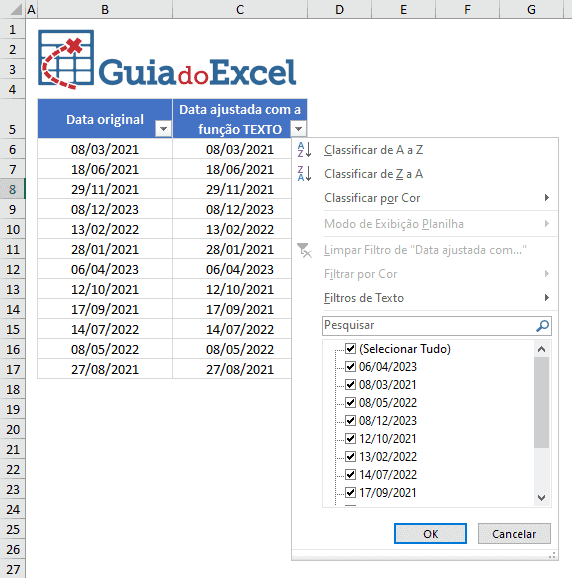The width and height of the screenshot is (572, 578).
Task: Click the clear filter funnel icon
Action: tap(304, 250)
